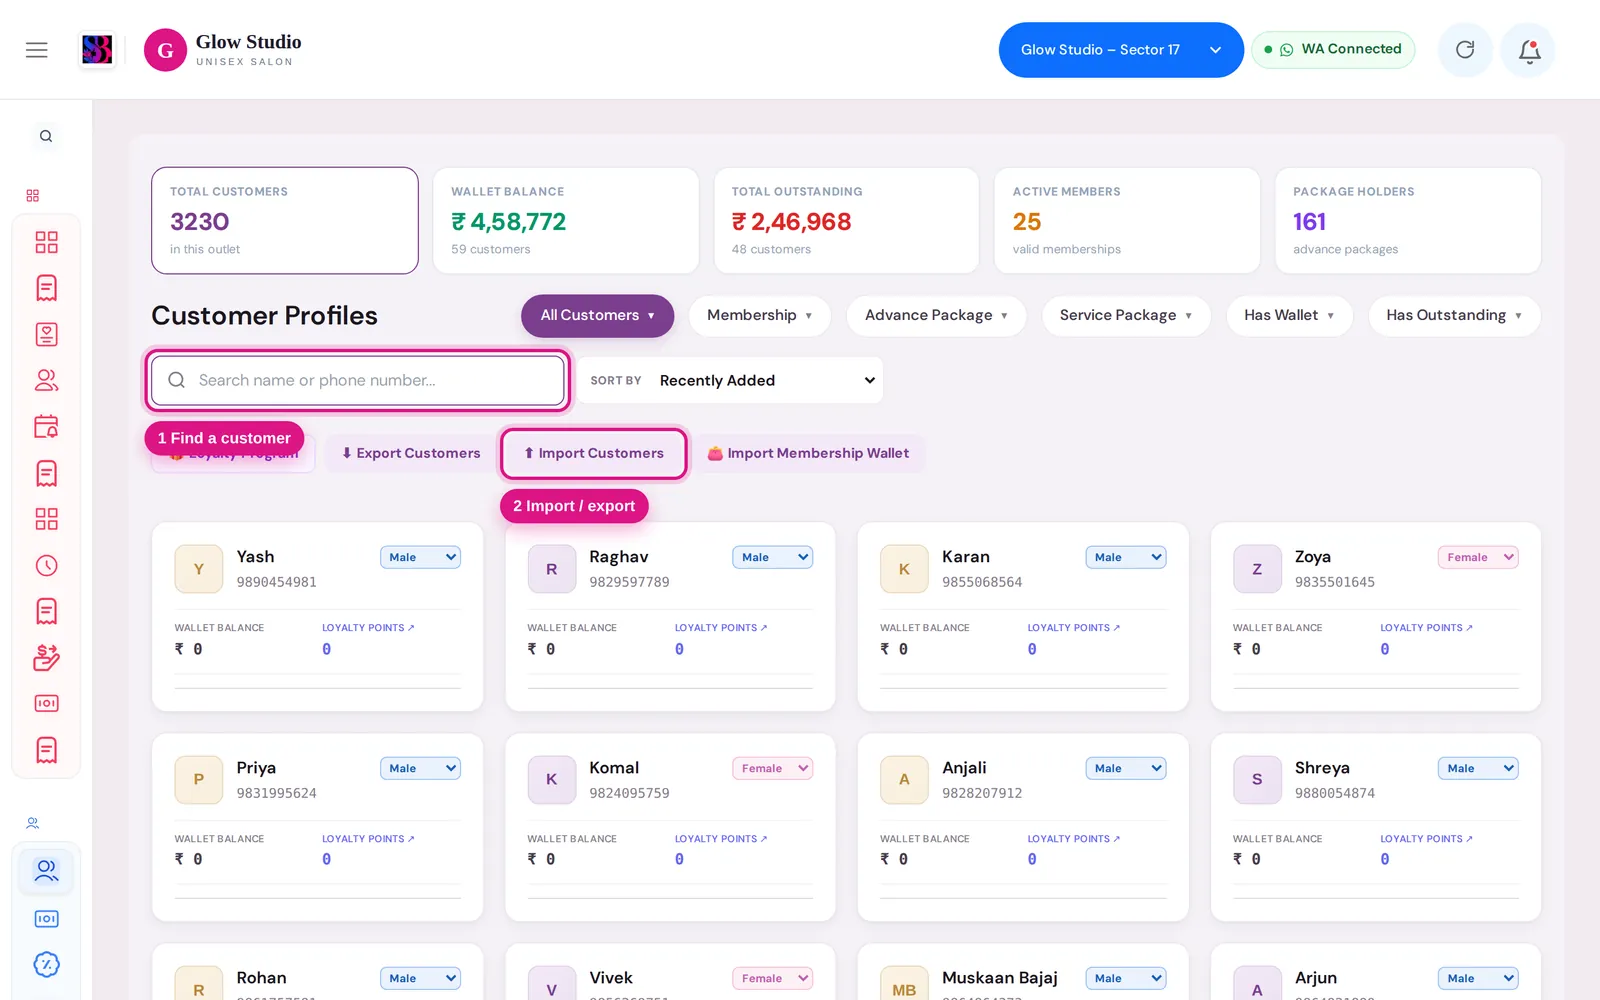This screenshot has width=1600, height=1000.
Task: Select the Wallet Balance stat card
Action: 565,220
